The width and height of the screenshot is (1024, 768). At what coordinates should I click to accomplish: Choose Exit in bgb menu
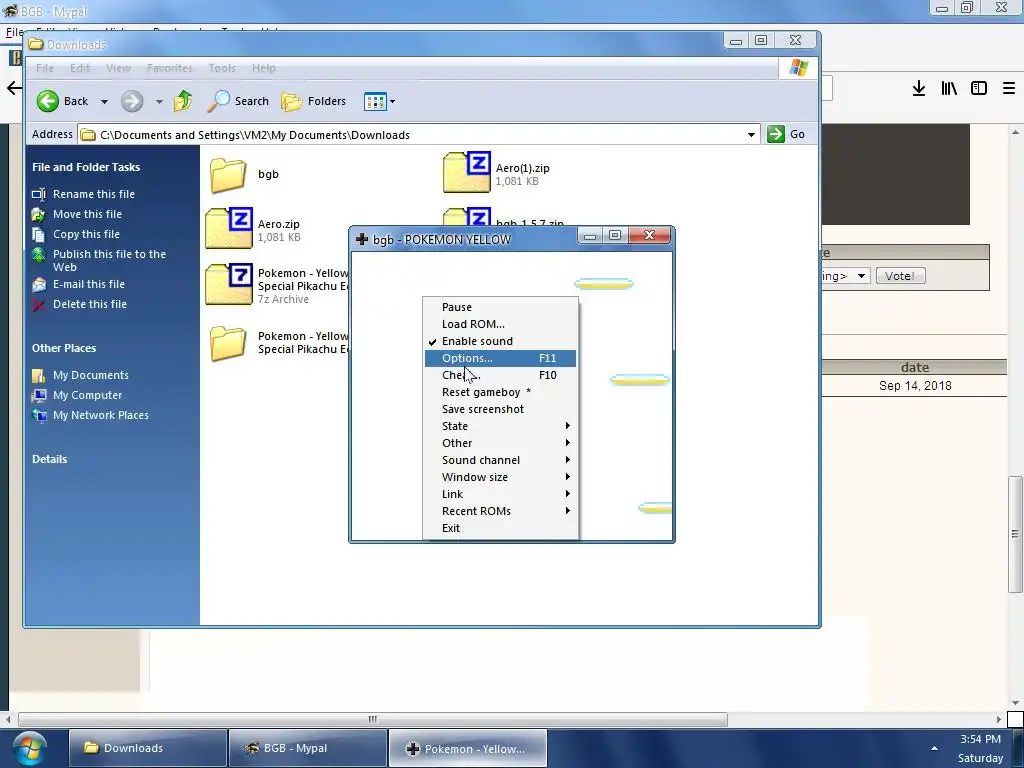(500, 528)
